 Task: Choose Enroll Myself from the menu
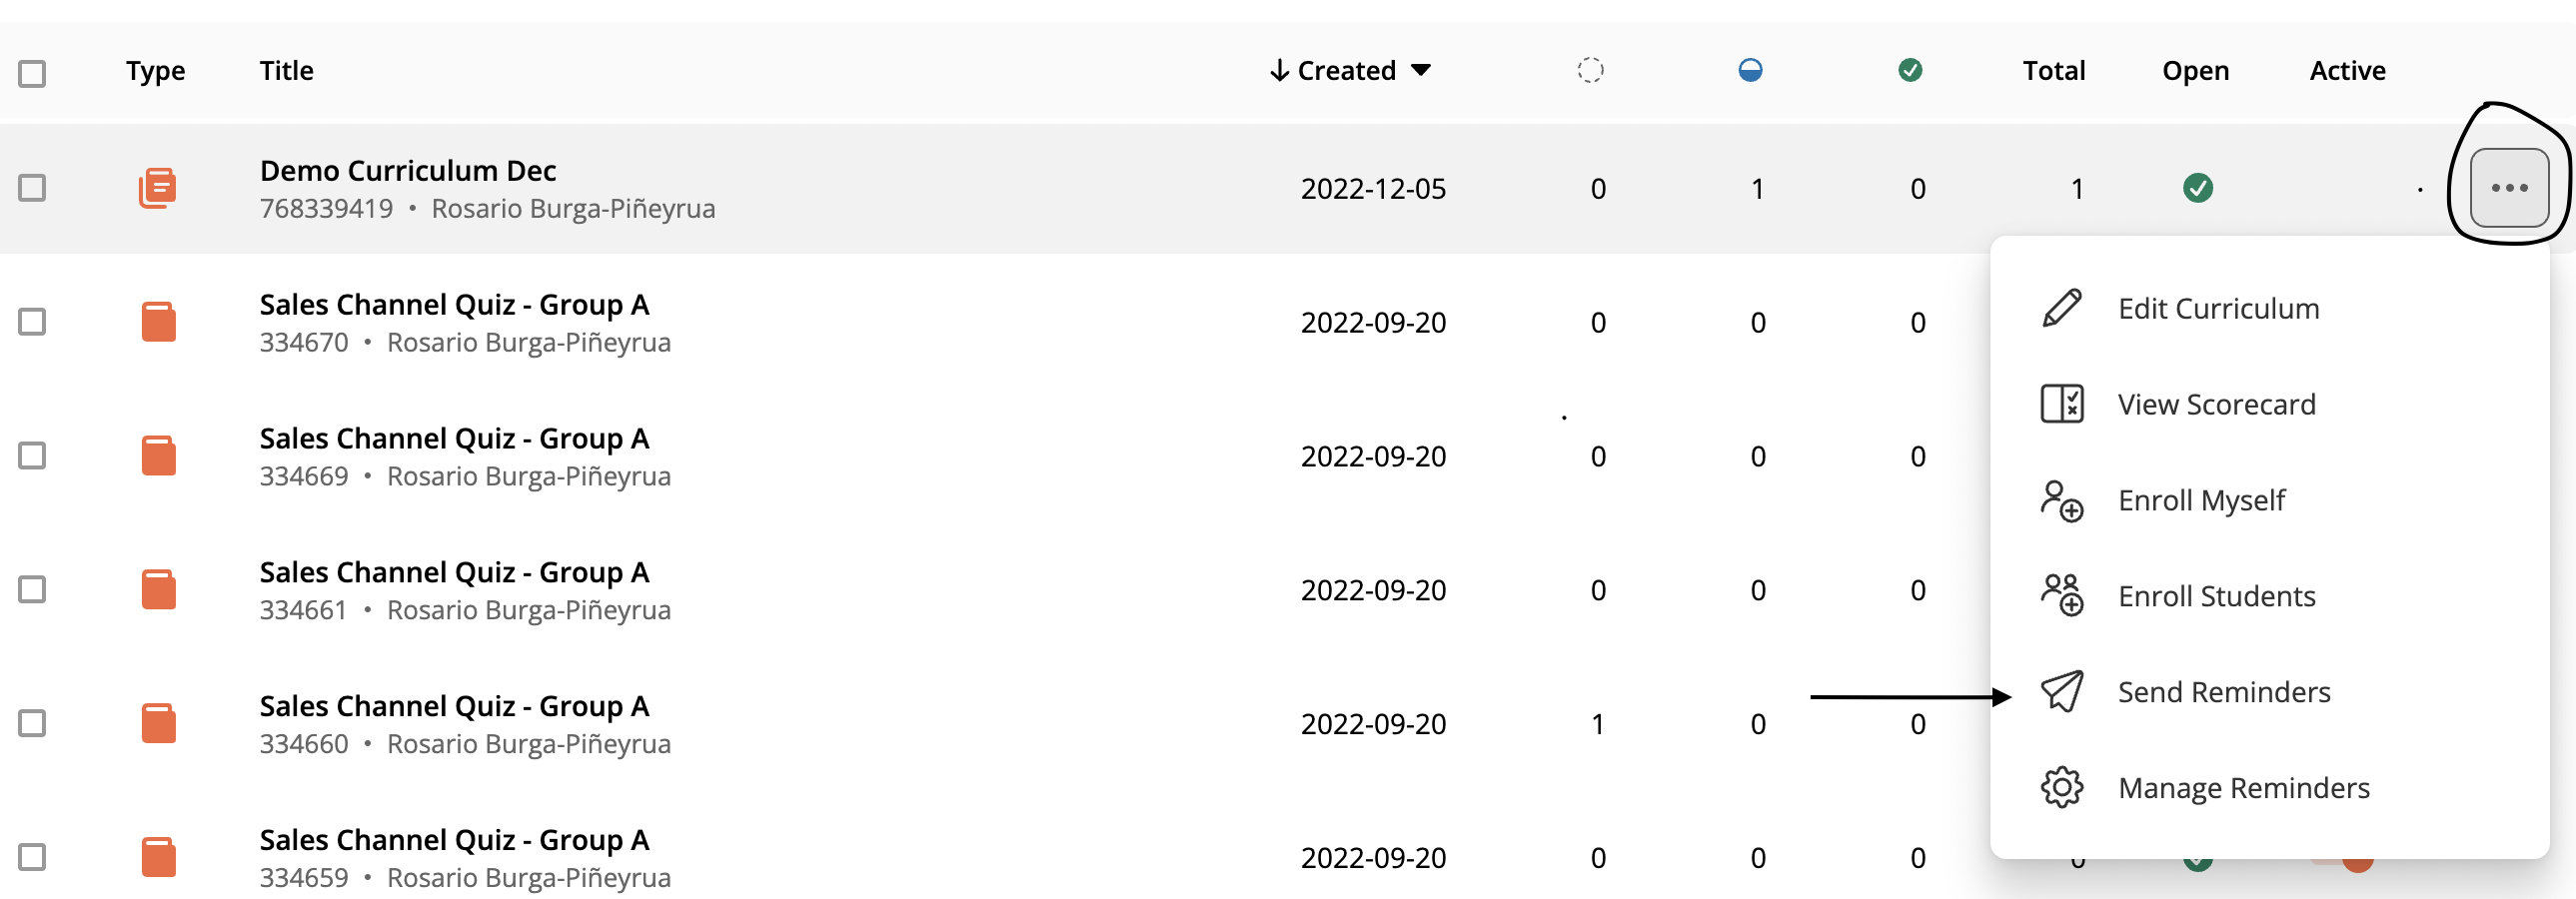pos(2201,500)
